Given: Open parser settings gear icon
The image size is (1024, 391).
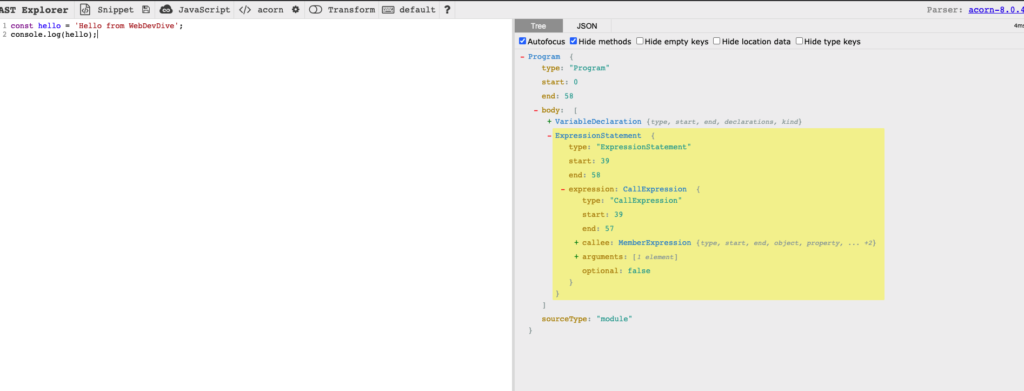Looking at the screenshot, I should [295, 10].
